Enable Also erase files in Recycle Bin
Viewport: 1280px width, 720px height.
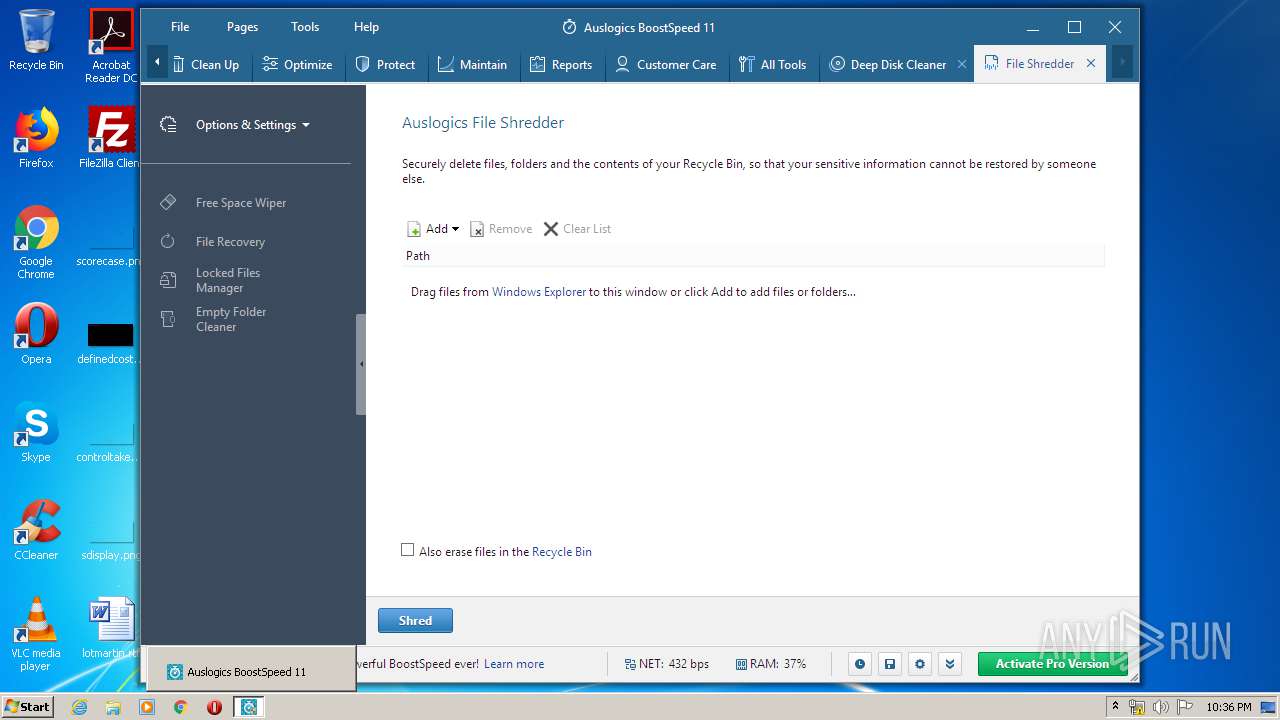tap(407, 550)
